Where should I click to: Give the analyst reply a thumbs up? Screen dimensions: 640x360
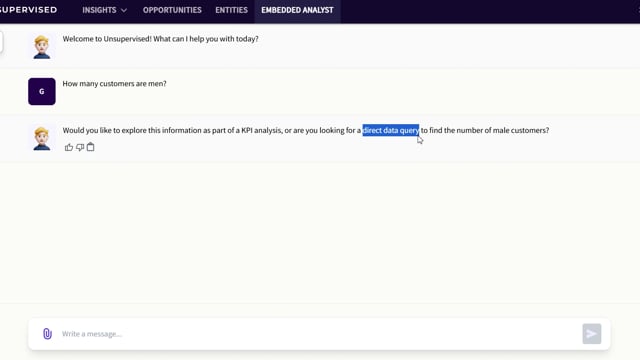pos(69,147)
